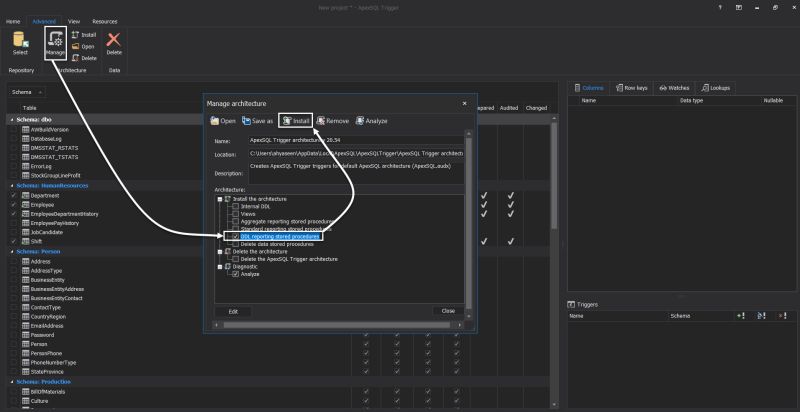Click Save as in Manage architecture toolbar
800x412 pixels.
click(258, 121)
